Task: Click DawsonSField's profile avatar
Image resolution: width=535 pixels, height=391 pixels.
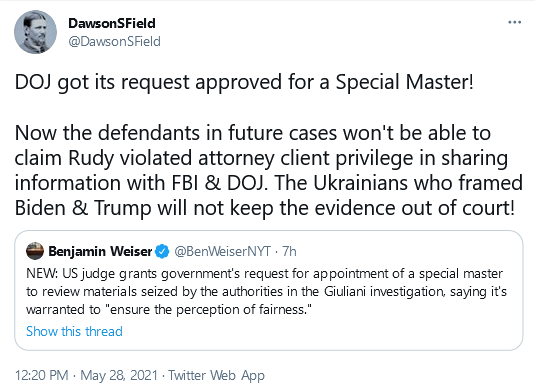Action: (x=35, y=32)
